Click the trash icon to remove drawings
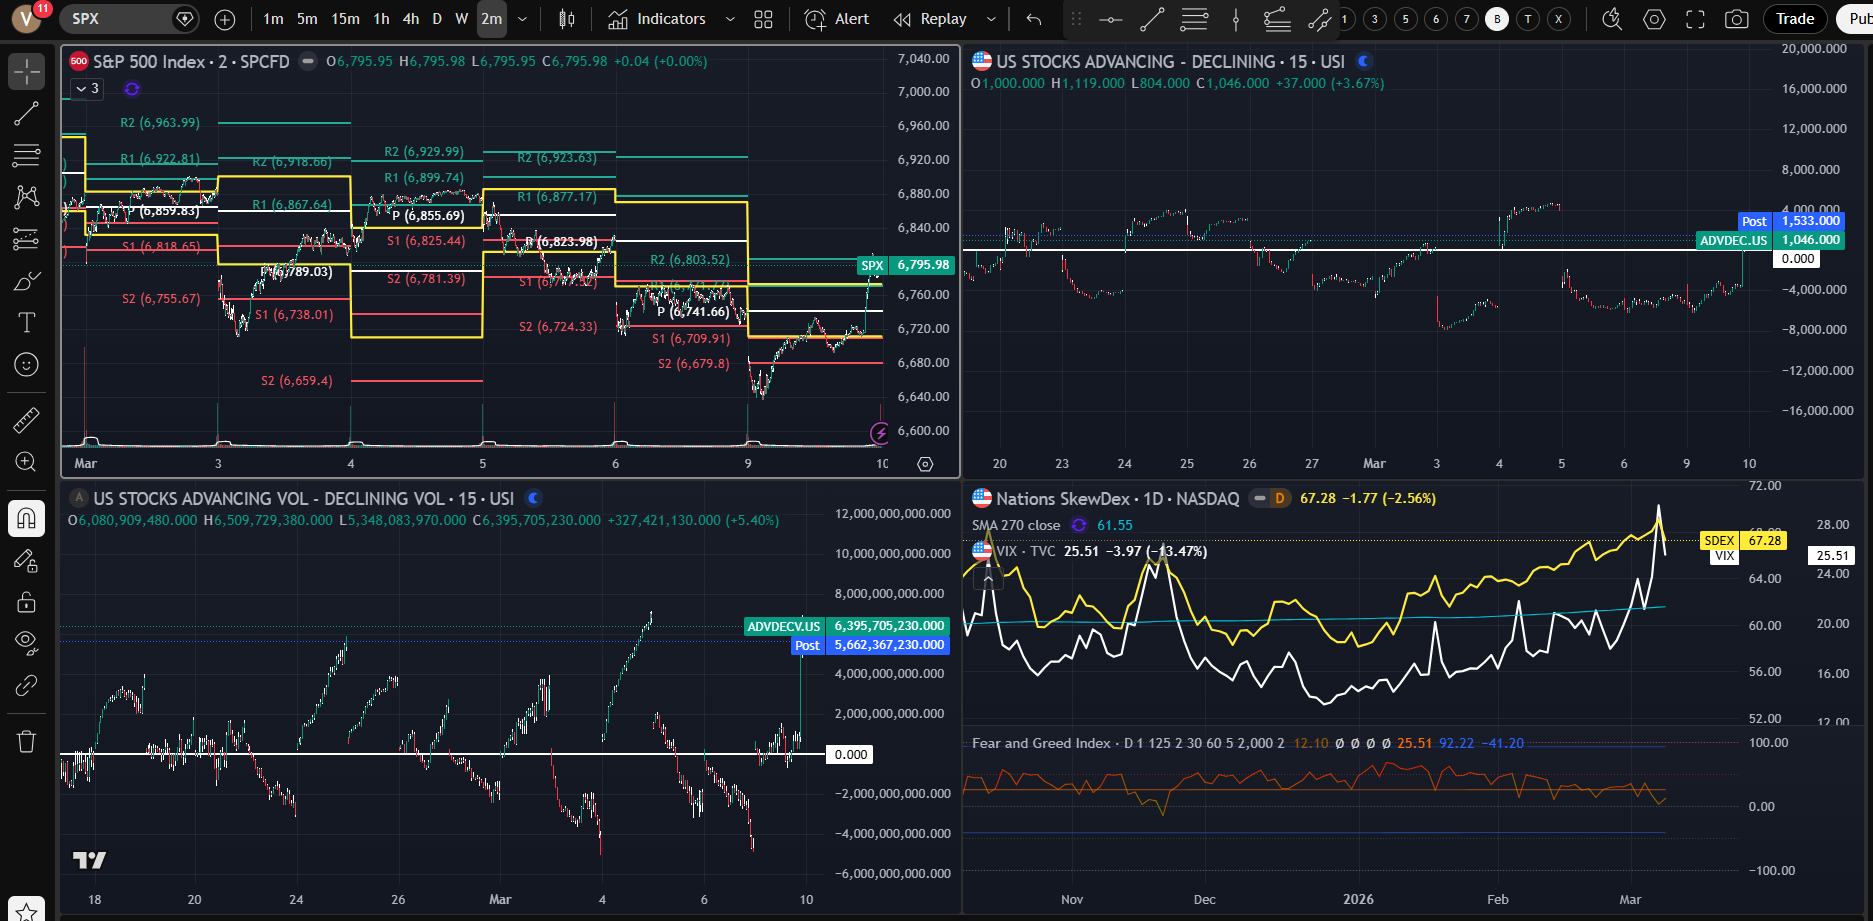 (26, 741)
